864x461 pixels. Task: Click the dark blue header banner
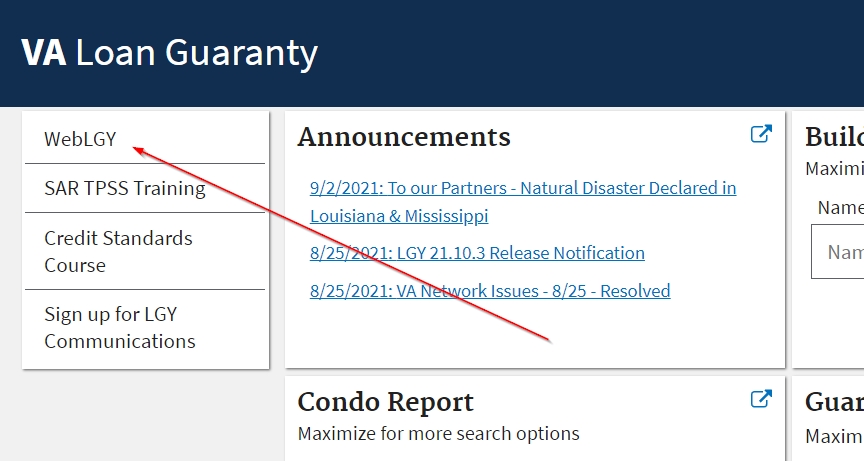click(x=600, y=53)
